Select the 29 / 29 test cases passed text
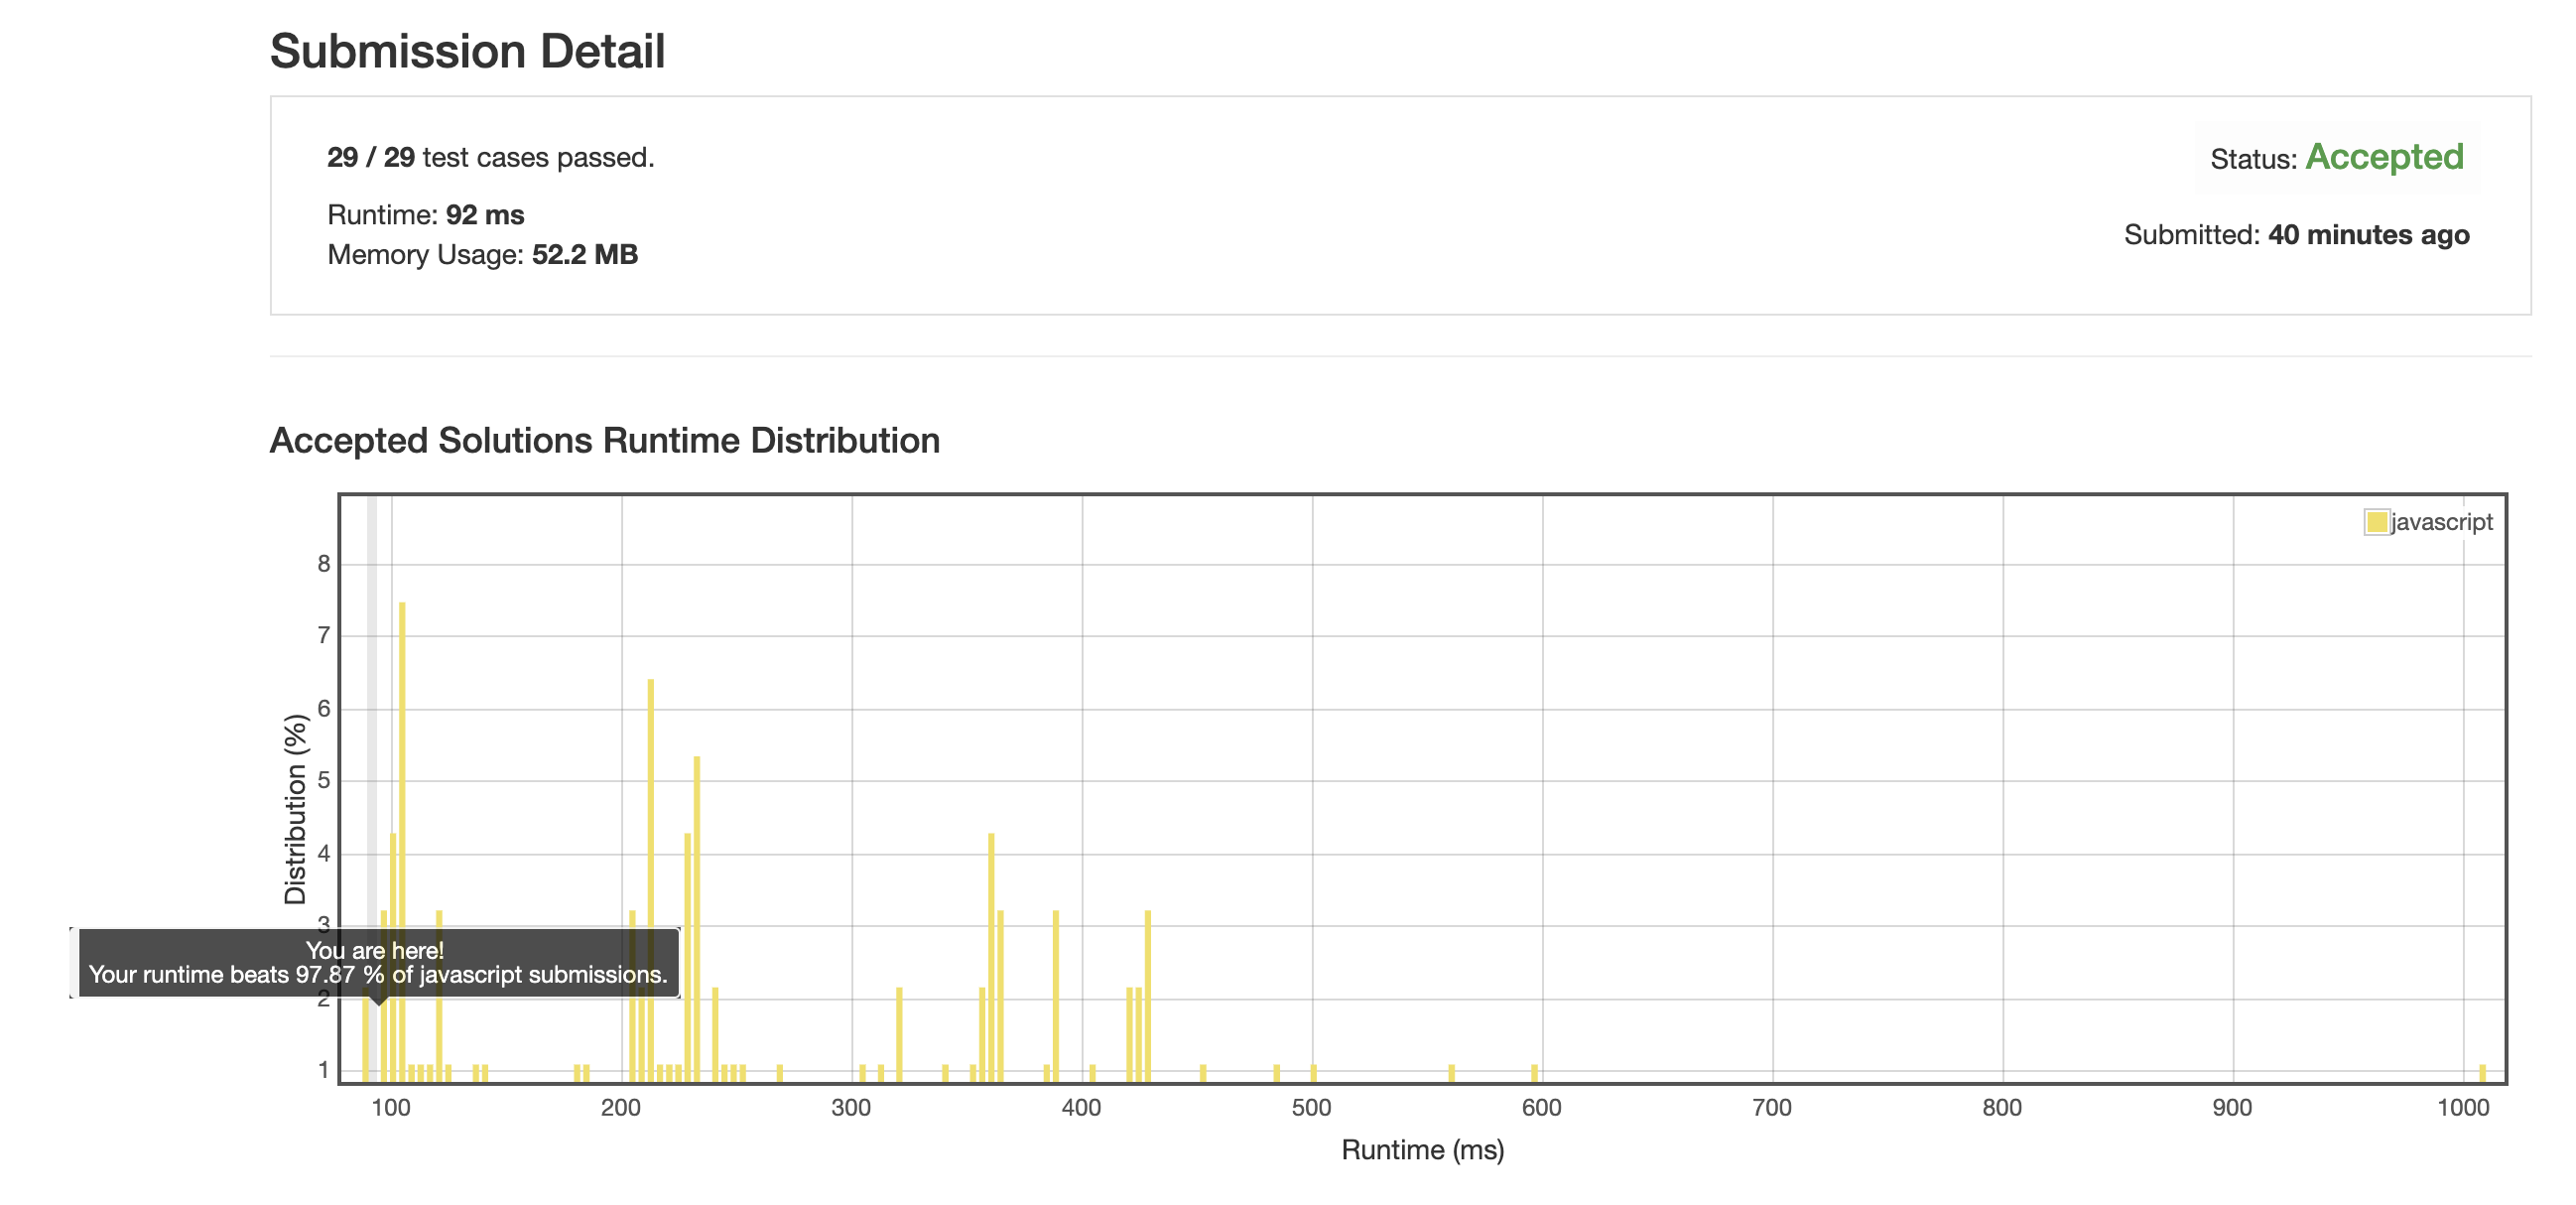 [x=491, y=157]
